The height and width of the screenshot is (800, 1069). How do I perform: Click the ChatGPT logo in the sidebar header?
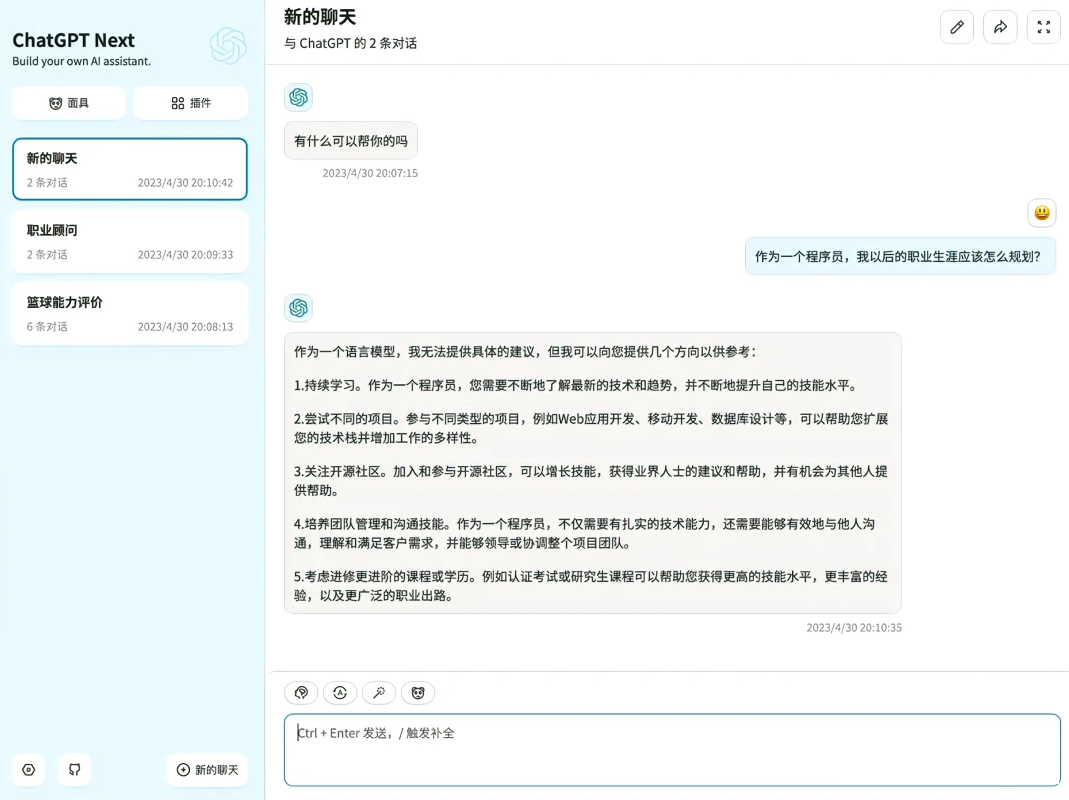point(228,46)
